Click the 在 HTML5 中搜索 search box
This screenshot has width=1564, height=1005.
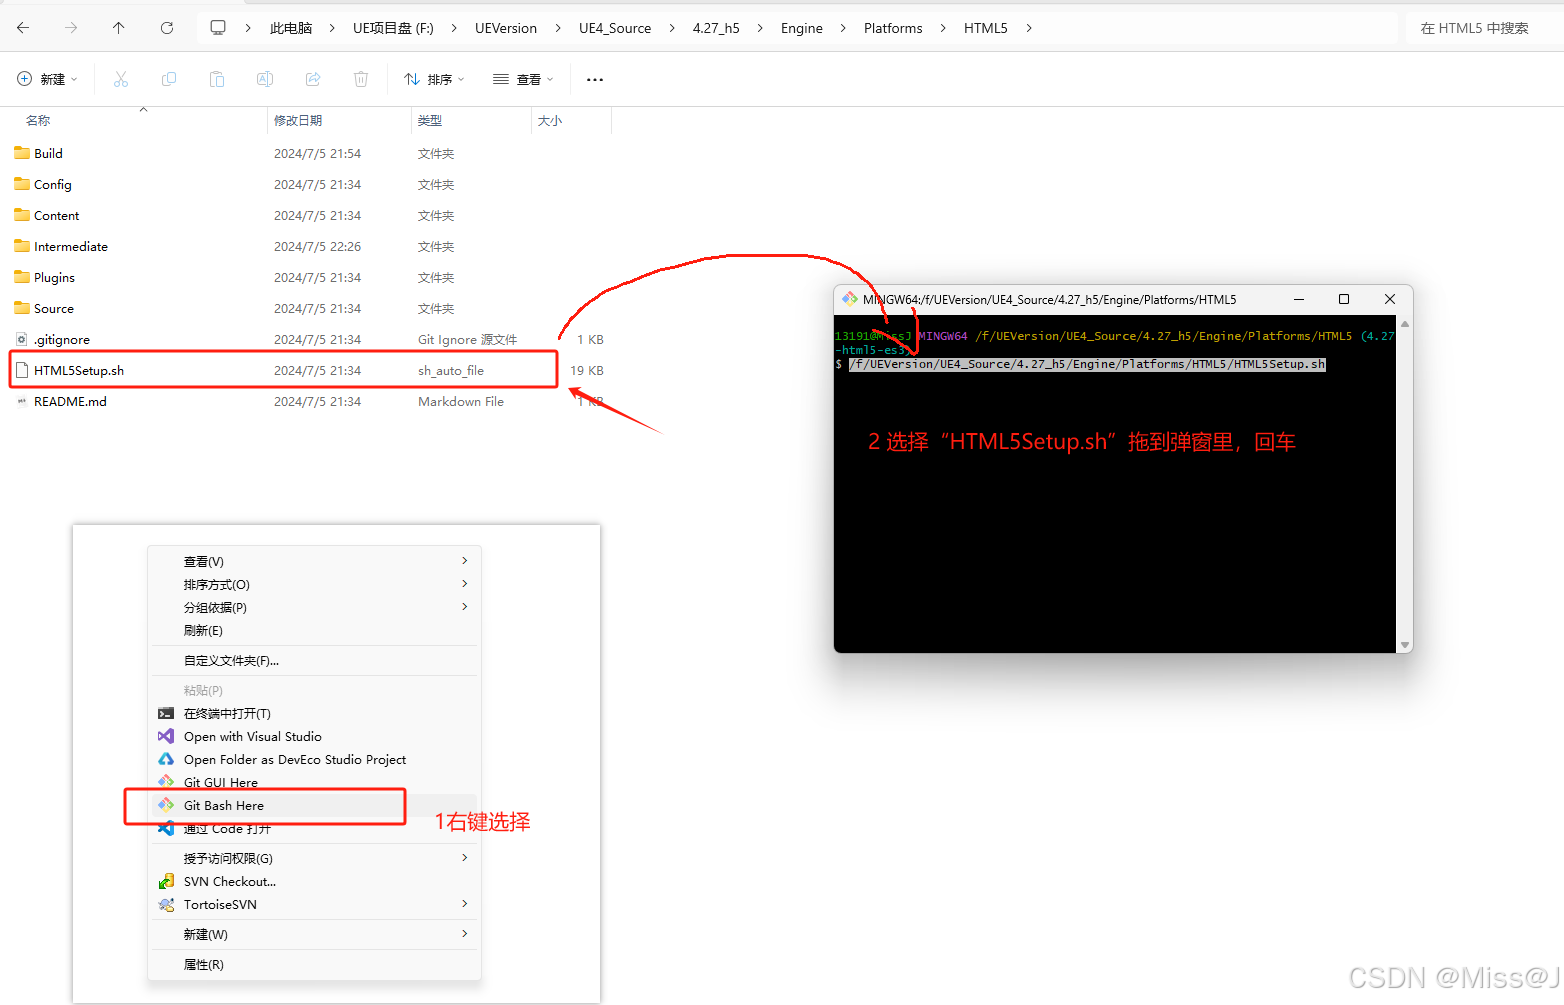tap(1484, 28)
